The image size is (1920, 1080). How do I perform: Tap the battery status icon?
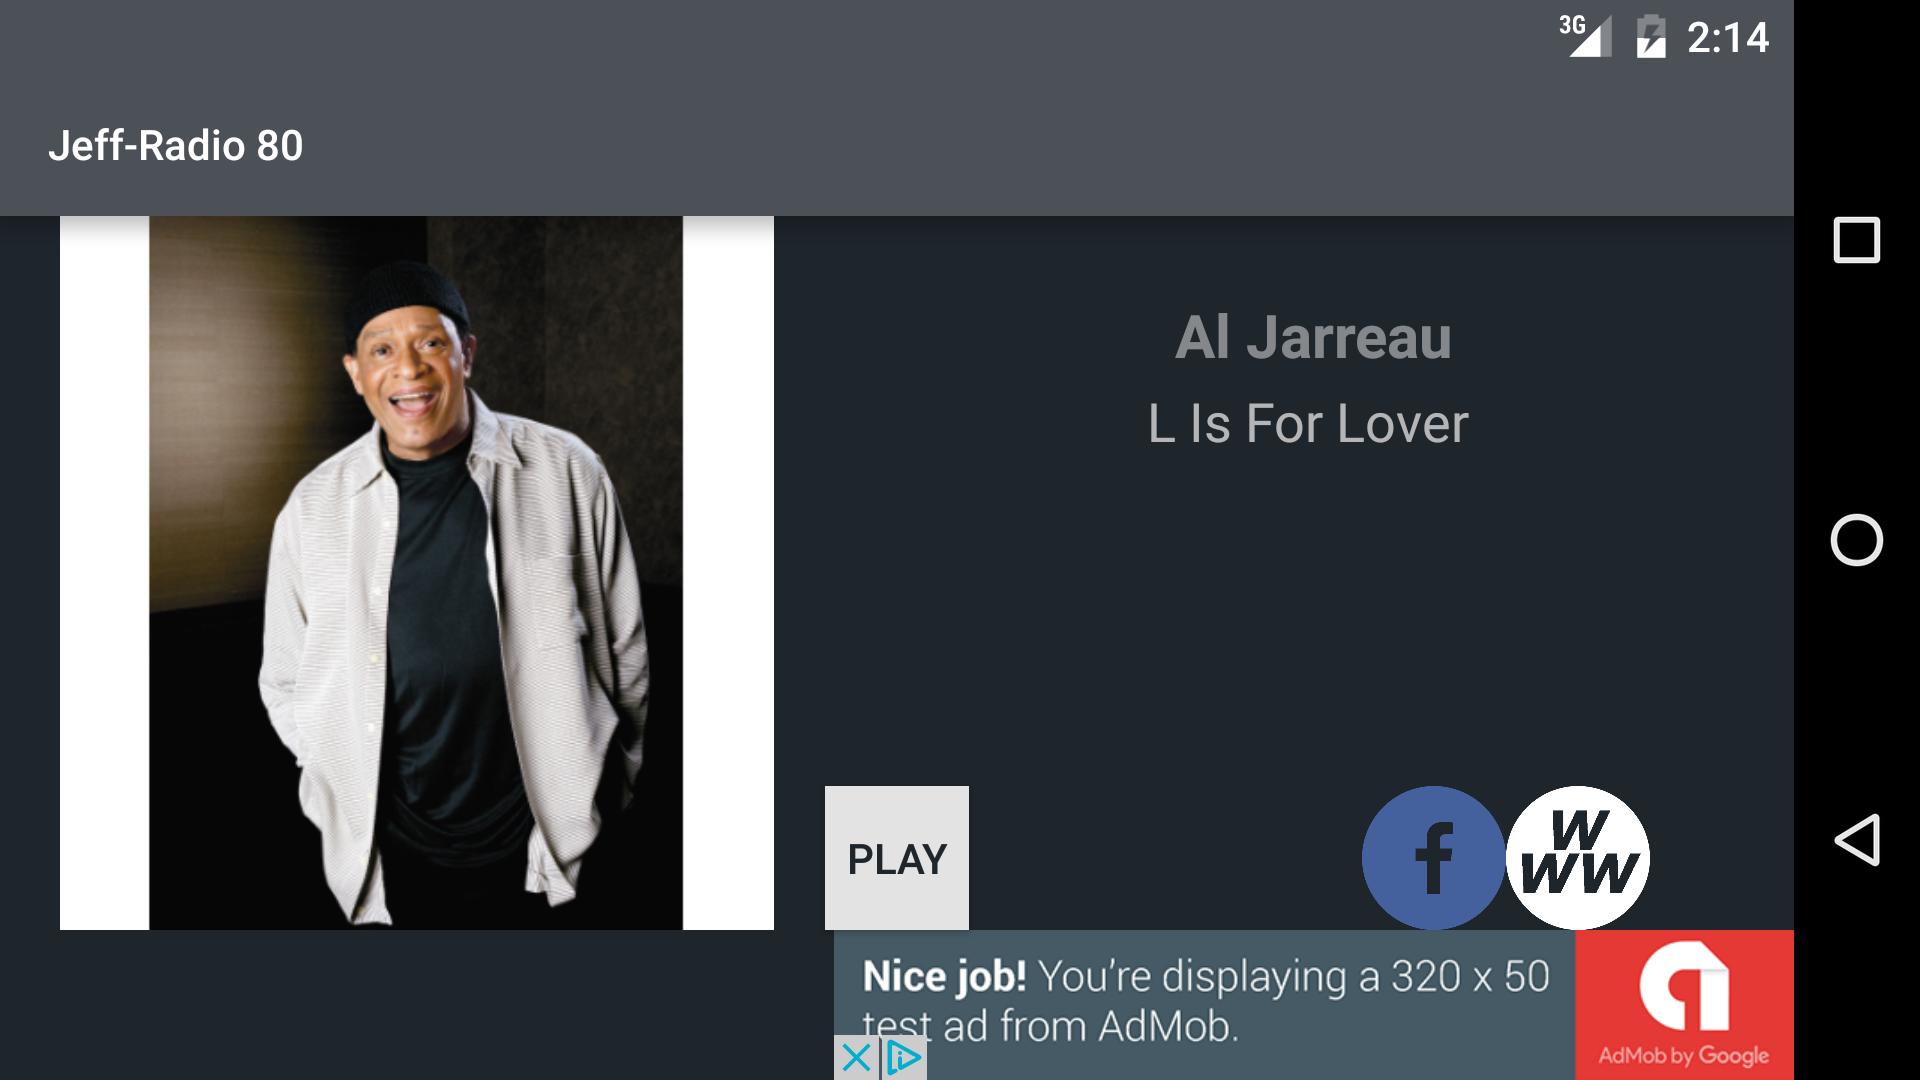[x=1651, y=37]
